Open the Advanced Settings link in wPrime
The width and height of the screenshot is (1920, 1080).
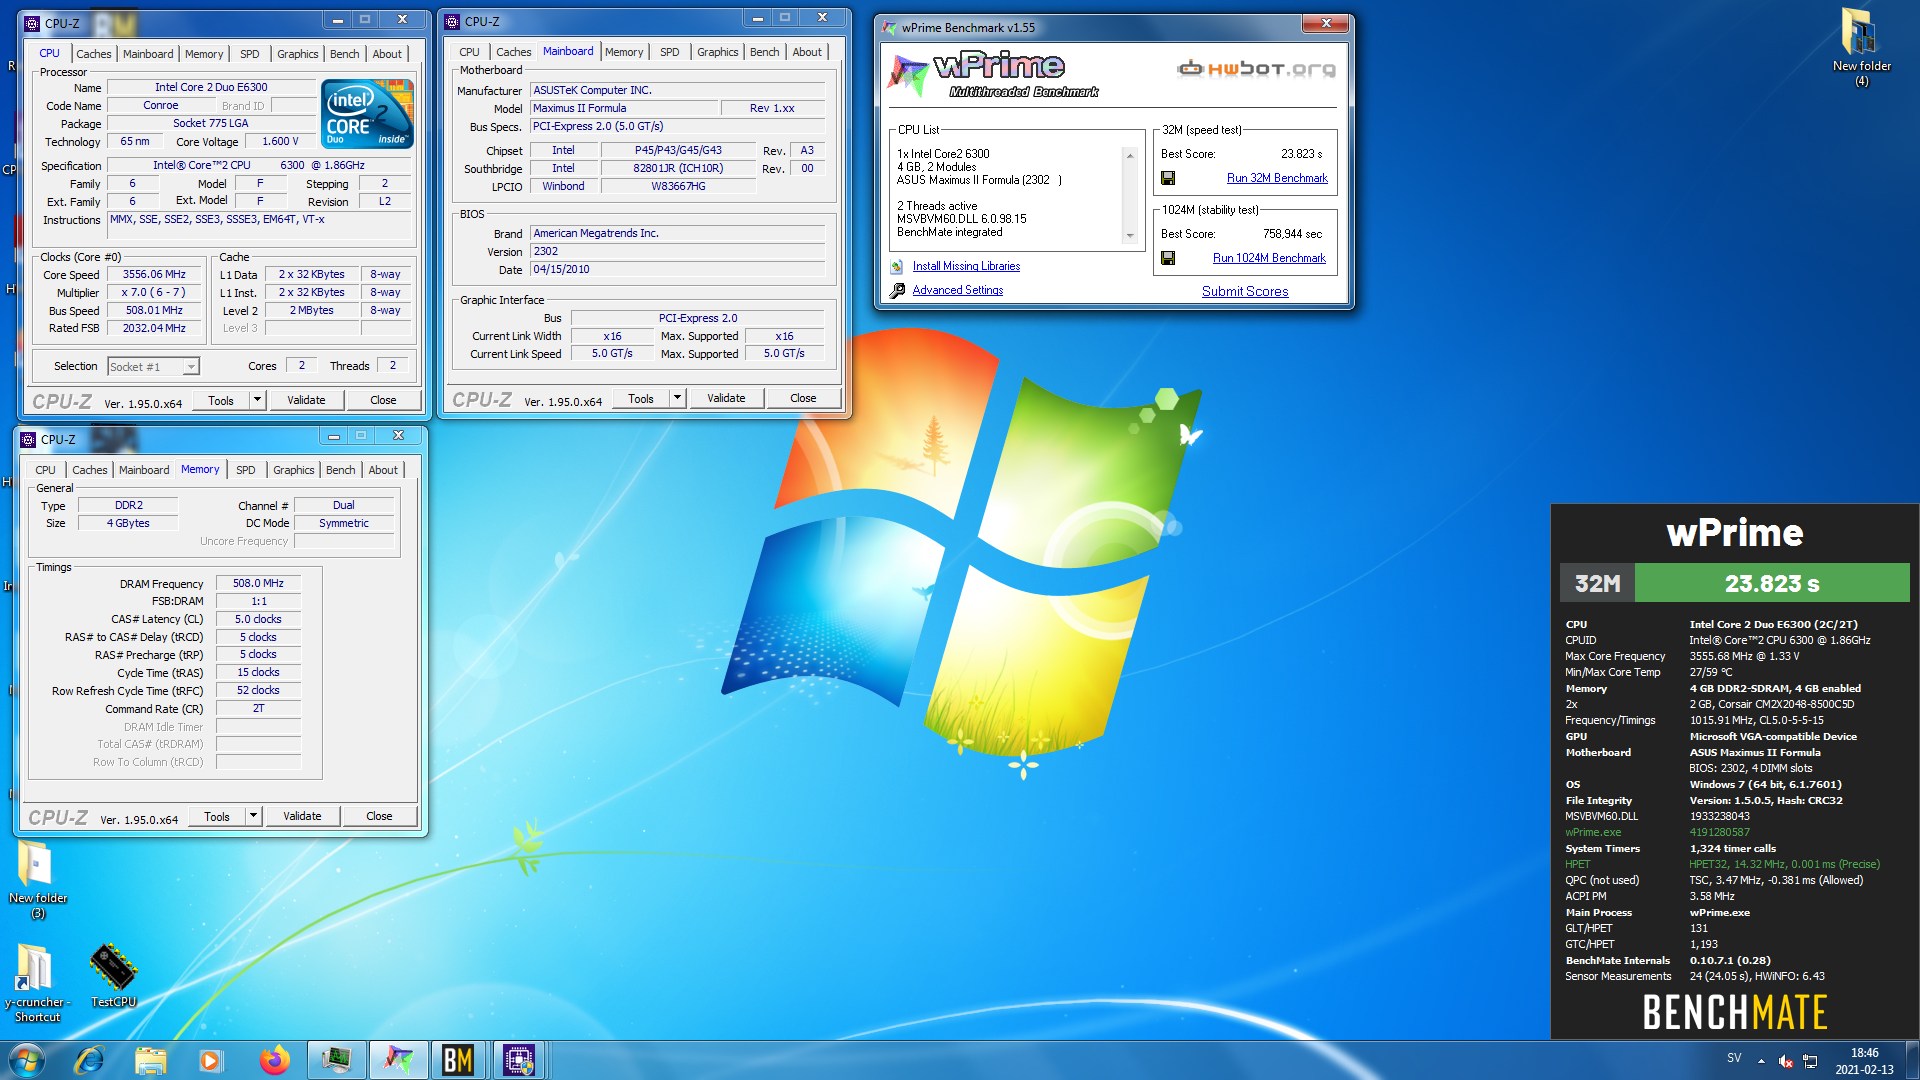point(957,290)
